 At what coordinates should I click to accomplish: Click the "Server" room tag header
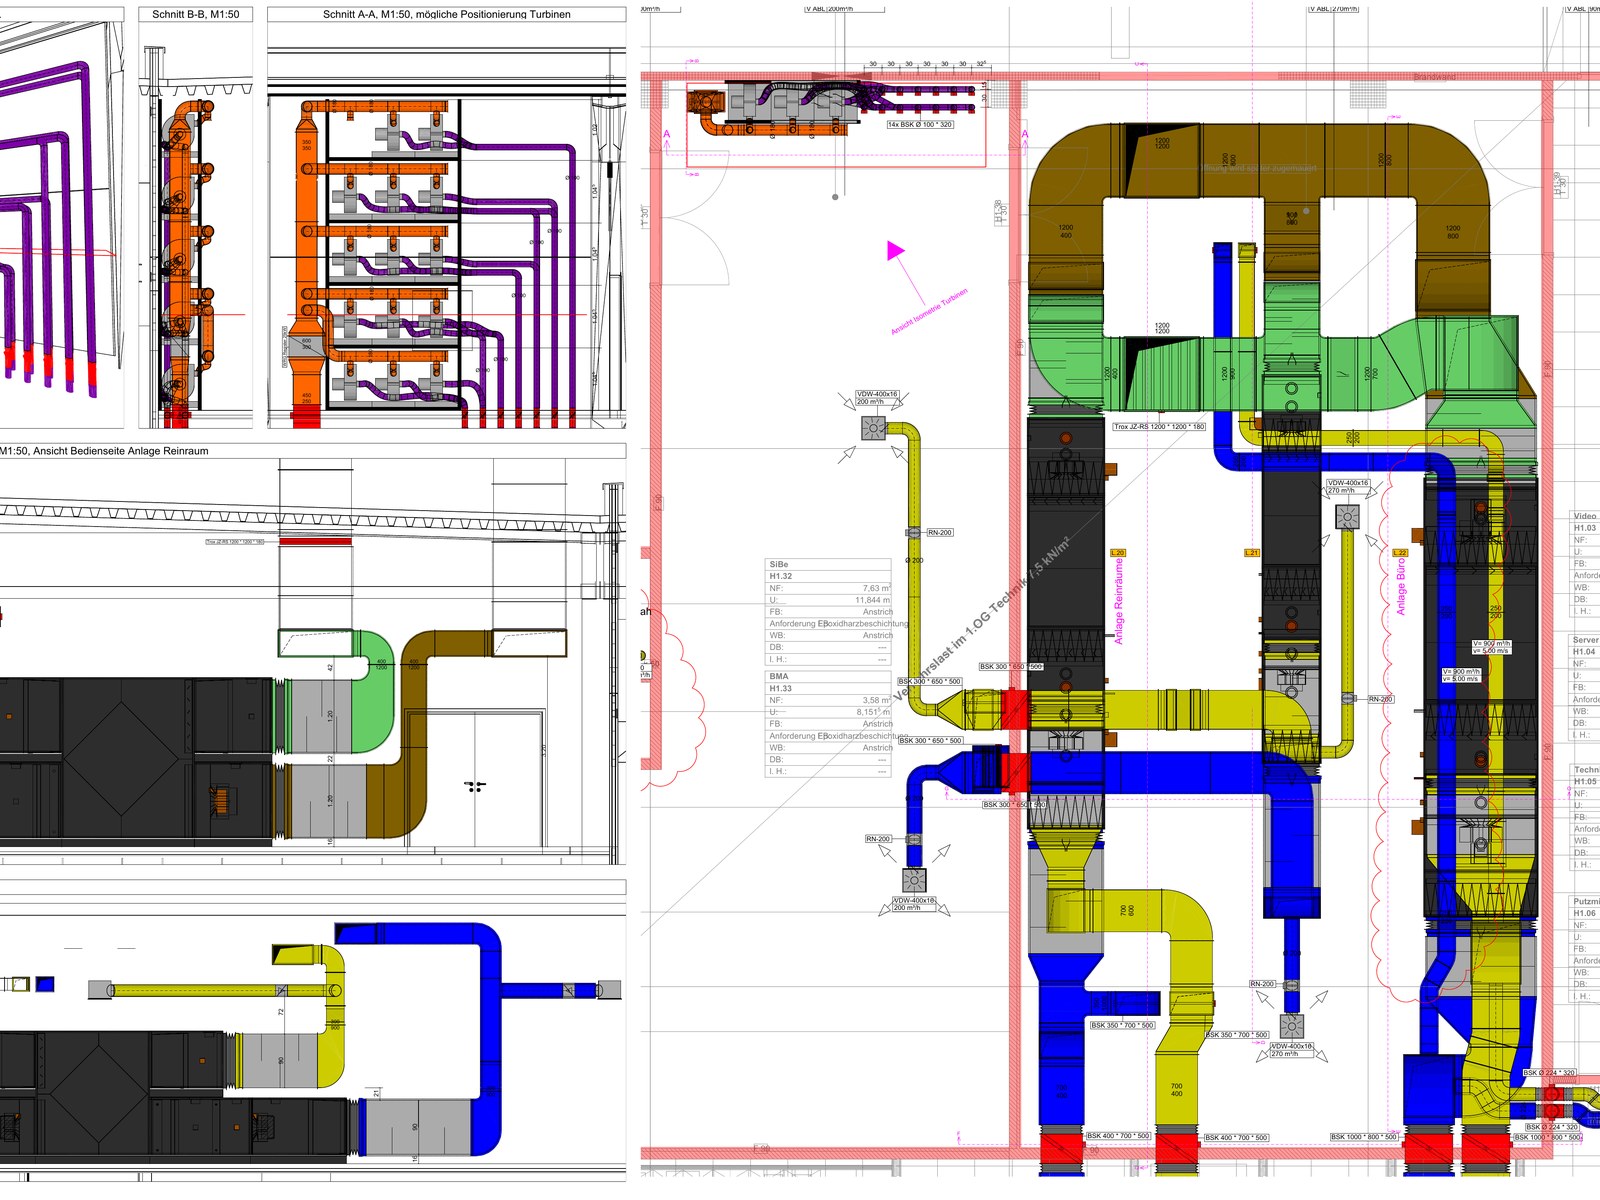click(1586, 640)
